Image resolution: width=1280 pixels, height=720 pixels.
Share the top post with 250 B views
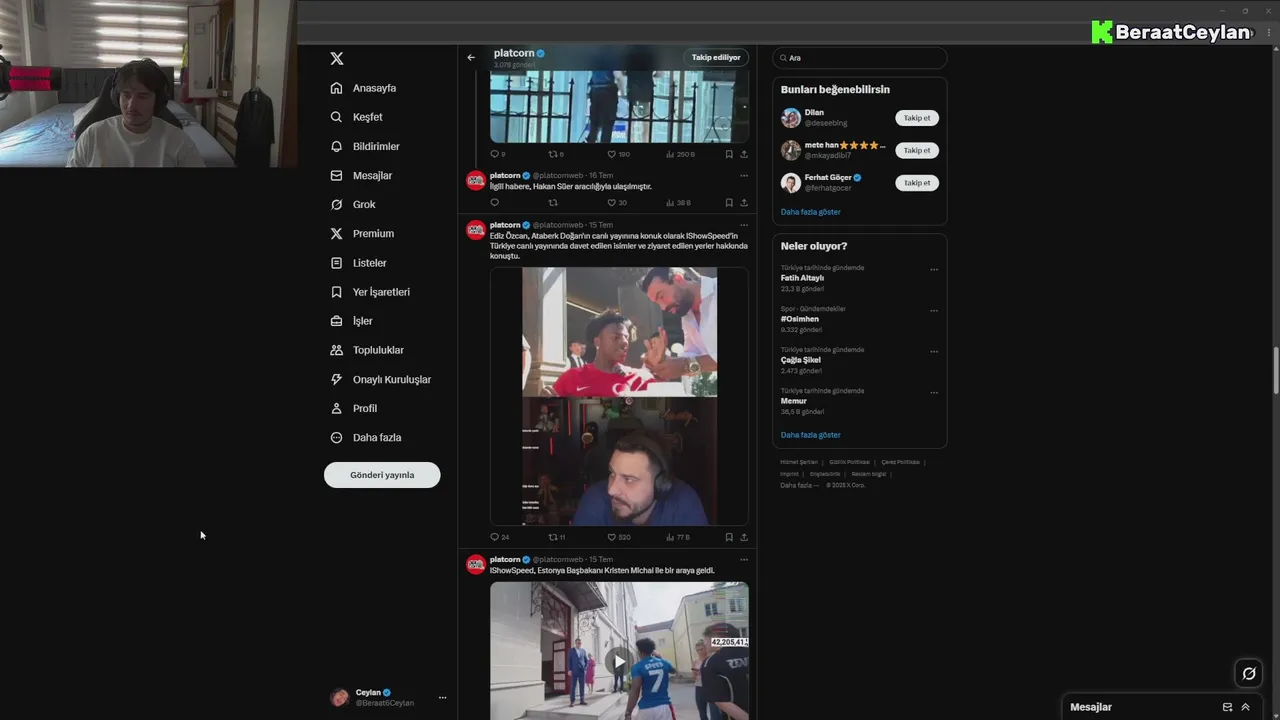tap(744, 154)
